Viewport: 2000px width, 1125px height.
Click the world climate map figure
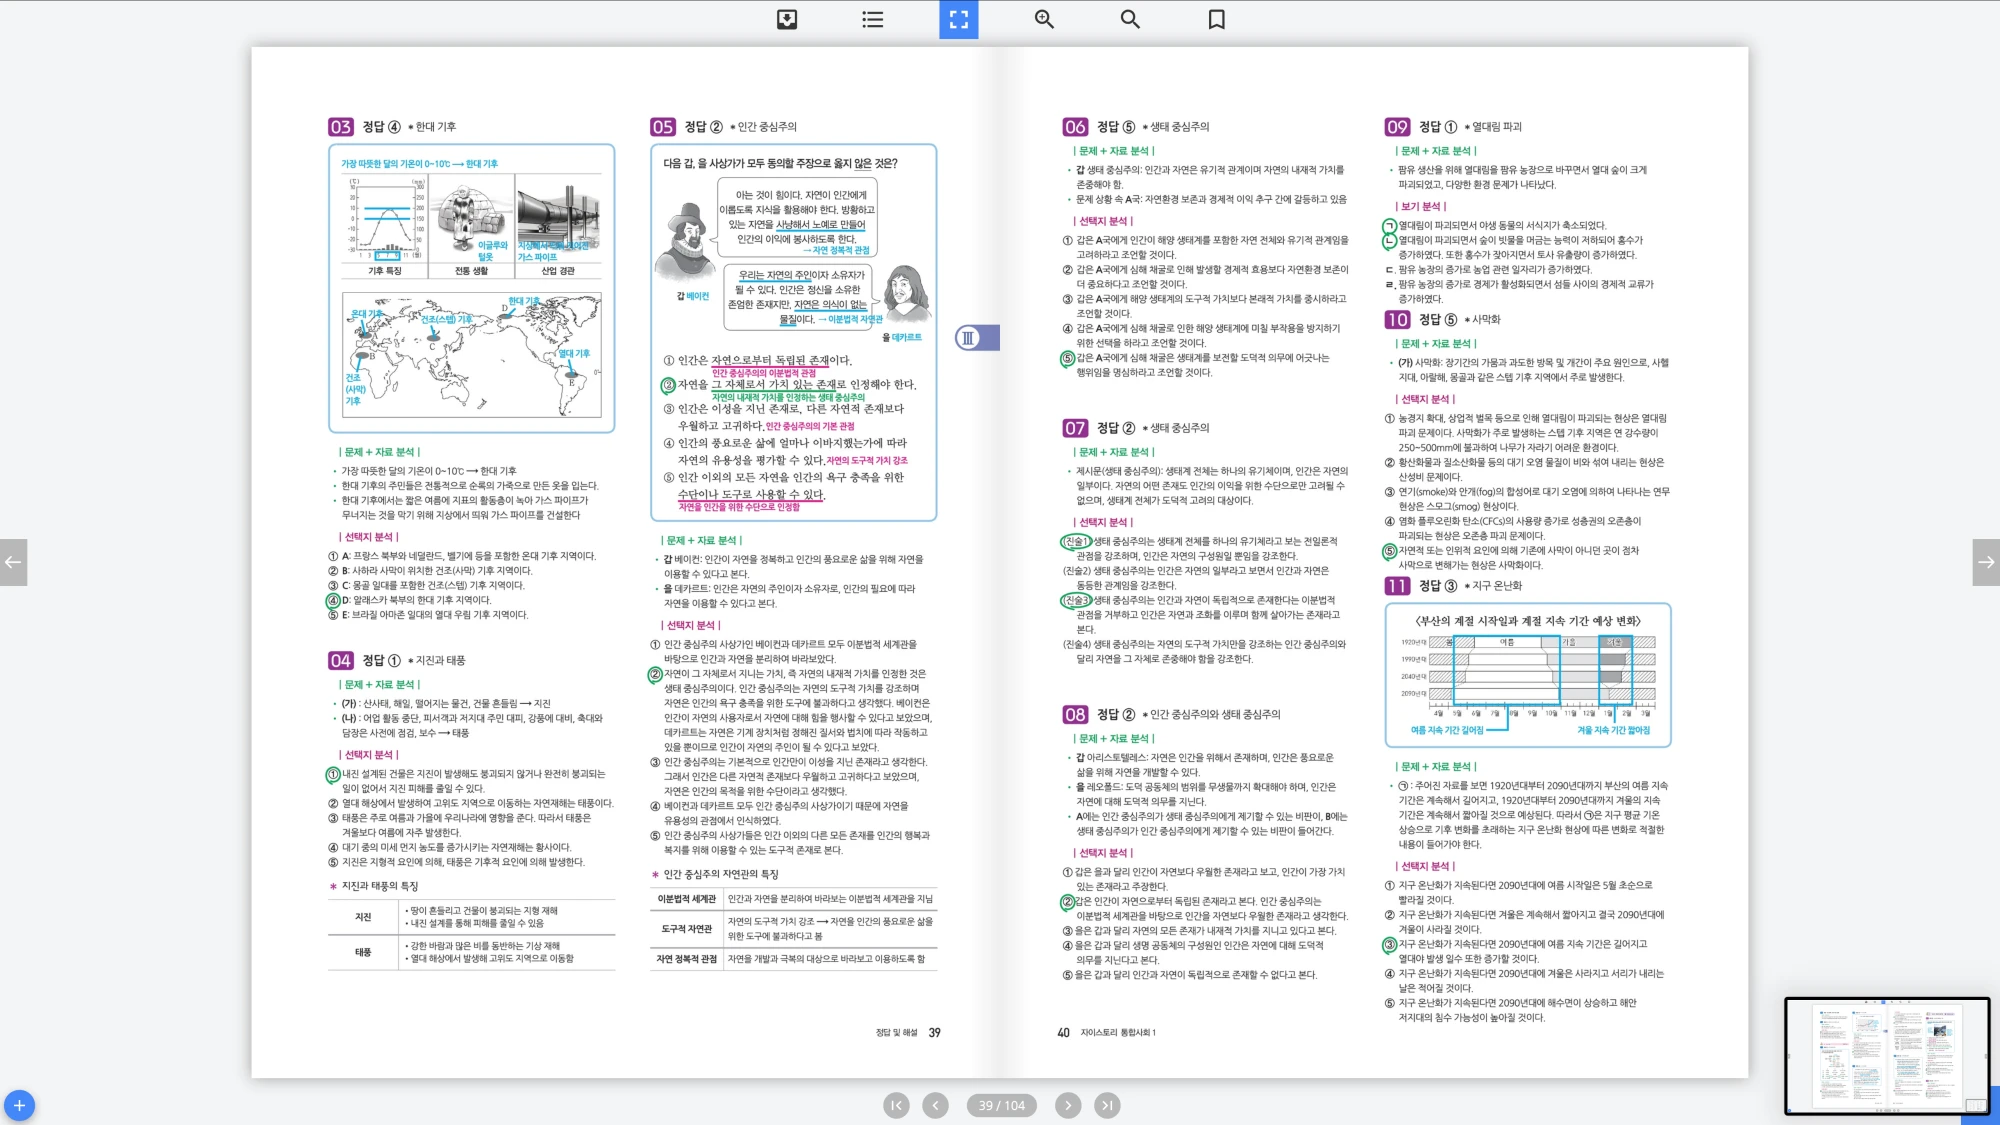472,354
